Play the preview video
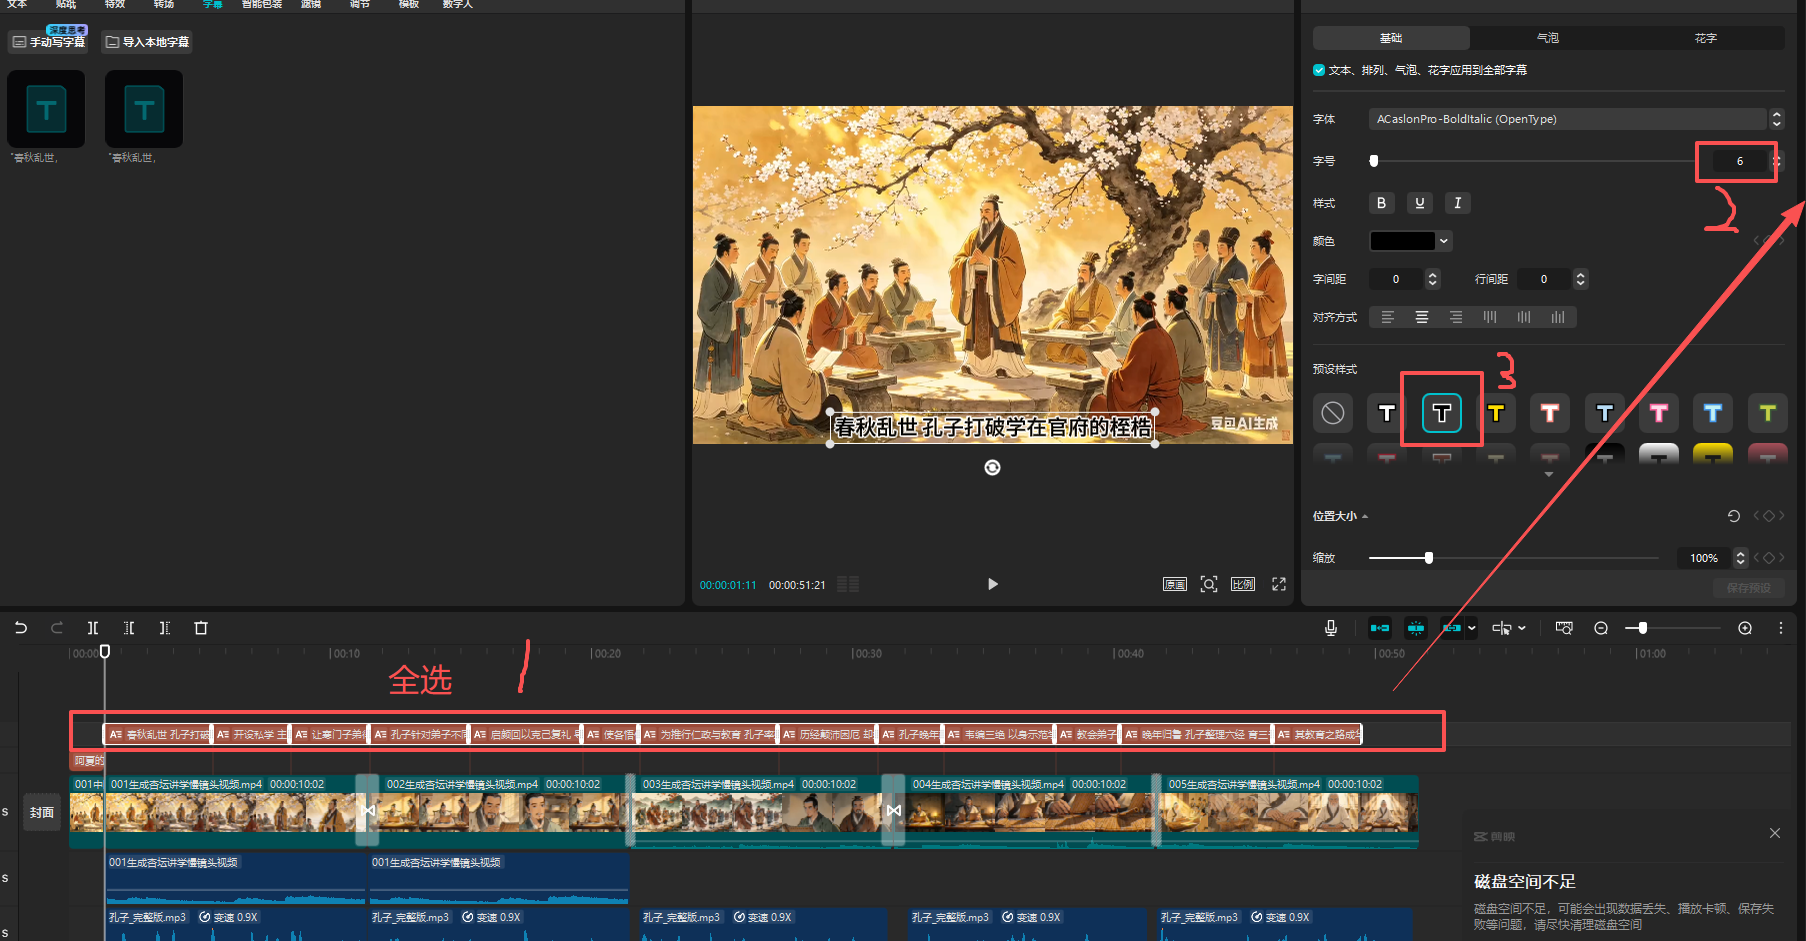Viewport: 1806px width, 941px height. pyautogui.click(x=993, y=584)
